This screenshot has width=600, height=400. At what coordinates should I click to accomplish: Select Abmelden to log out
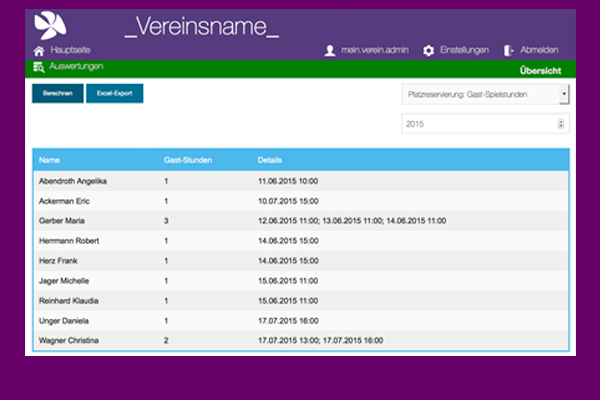[x=539, y=50]
